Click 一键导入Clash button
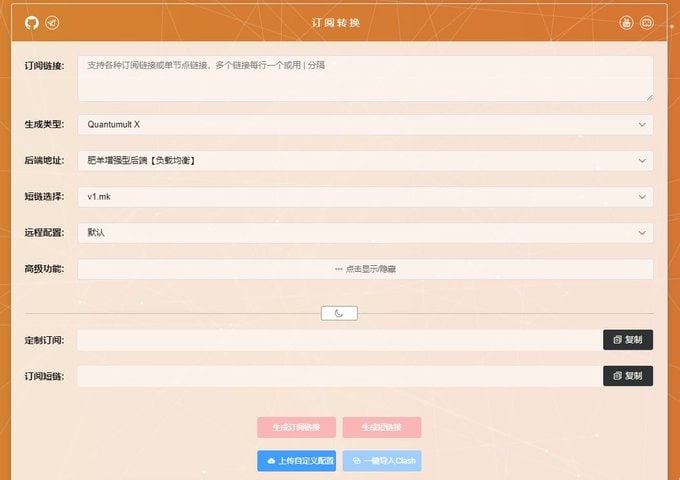This screenshot has height=480, width=680. 382,460
